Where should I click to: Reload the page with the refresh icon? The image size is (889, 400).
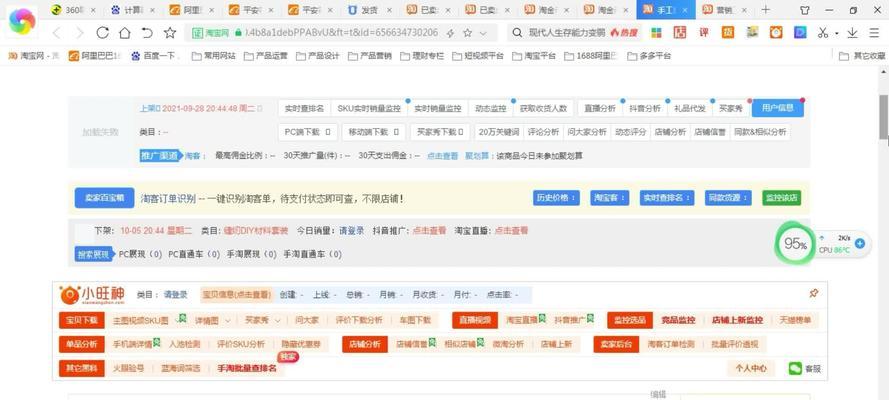103,33
